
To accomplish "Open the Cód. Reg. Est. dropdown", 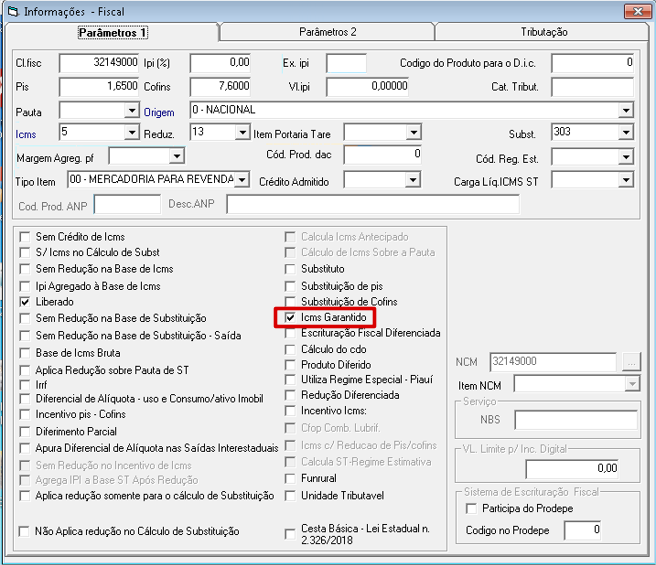I will pyautogui.click(x=626, y=157).
